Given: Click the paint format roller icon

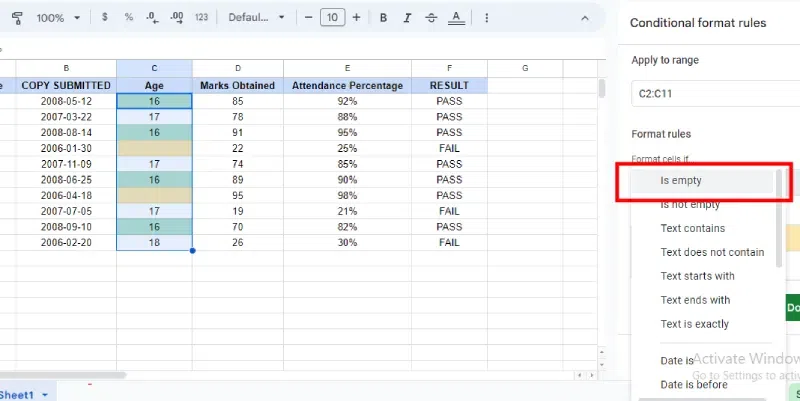Looking at the screenshot, I should tap(17, 18).
